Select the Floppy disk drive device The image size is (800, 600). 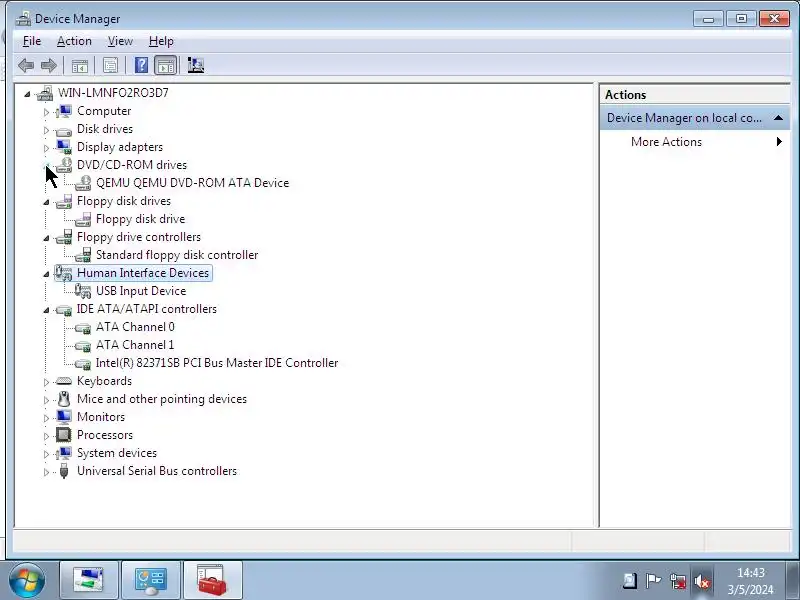[140, 219]
